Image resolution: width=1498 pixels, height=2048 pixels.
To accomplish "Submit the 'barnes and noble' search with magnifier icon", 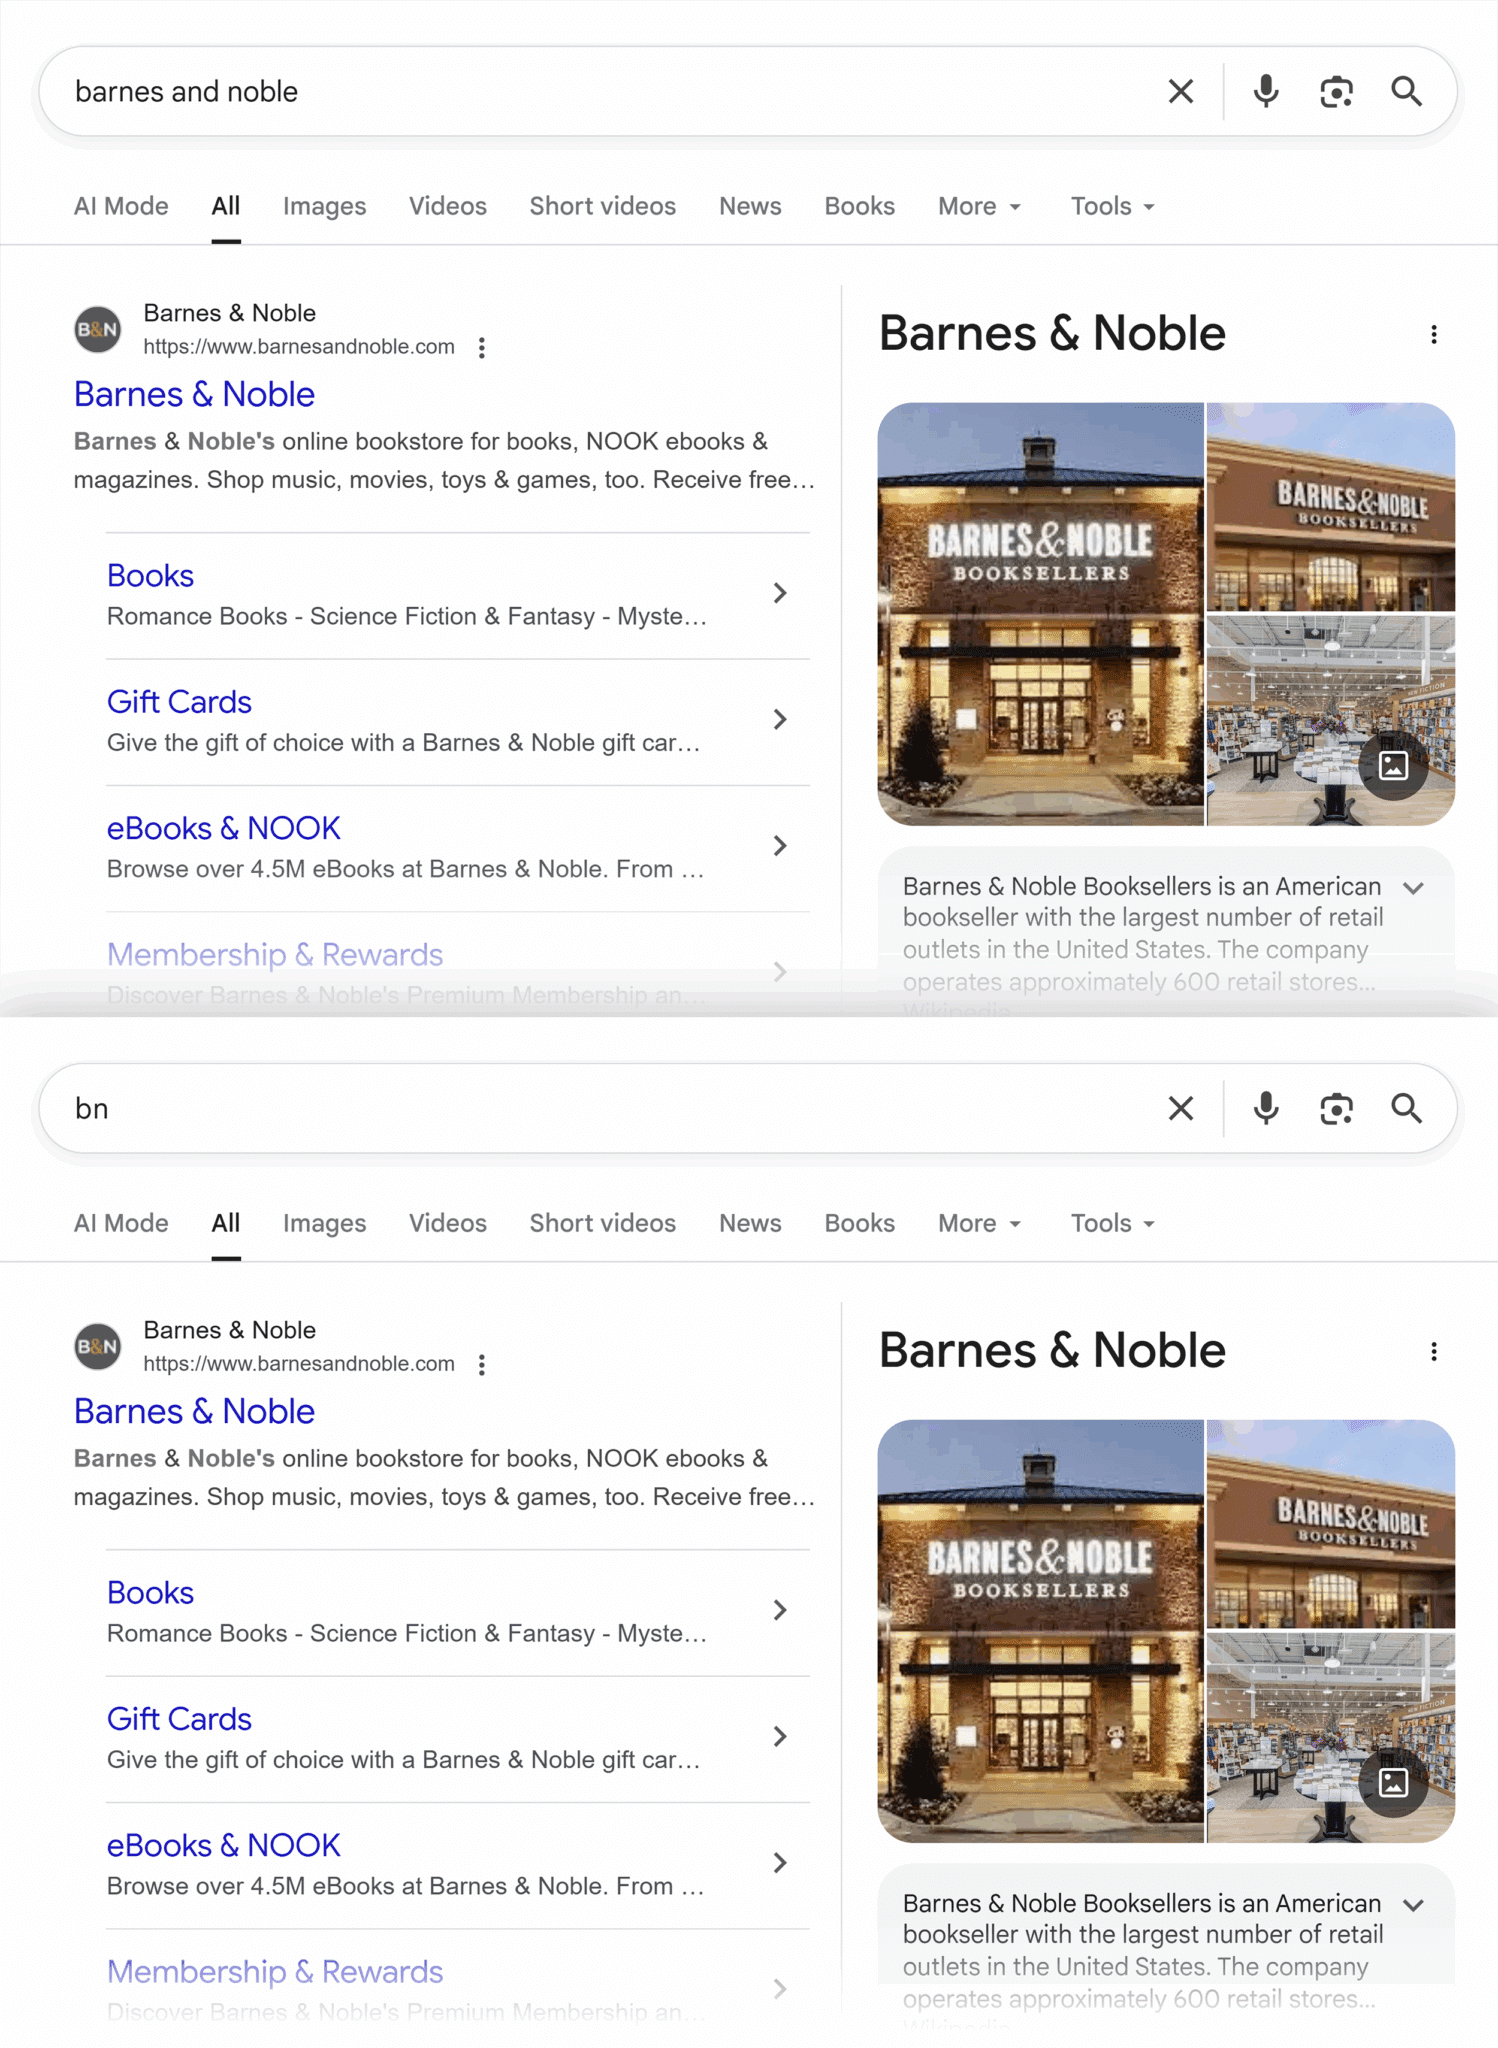I will click(1406, 92).
